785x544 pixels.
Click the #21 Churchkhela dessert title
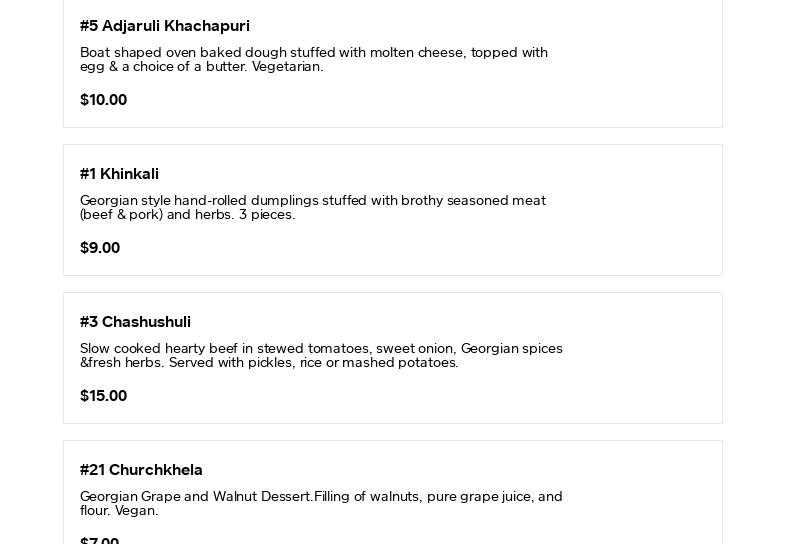(141, 470)
